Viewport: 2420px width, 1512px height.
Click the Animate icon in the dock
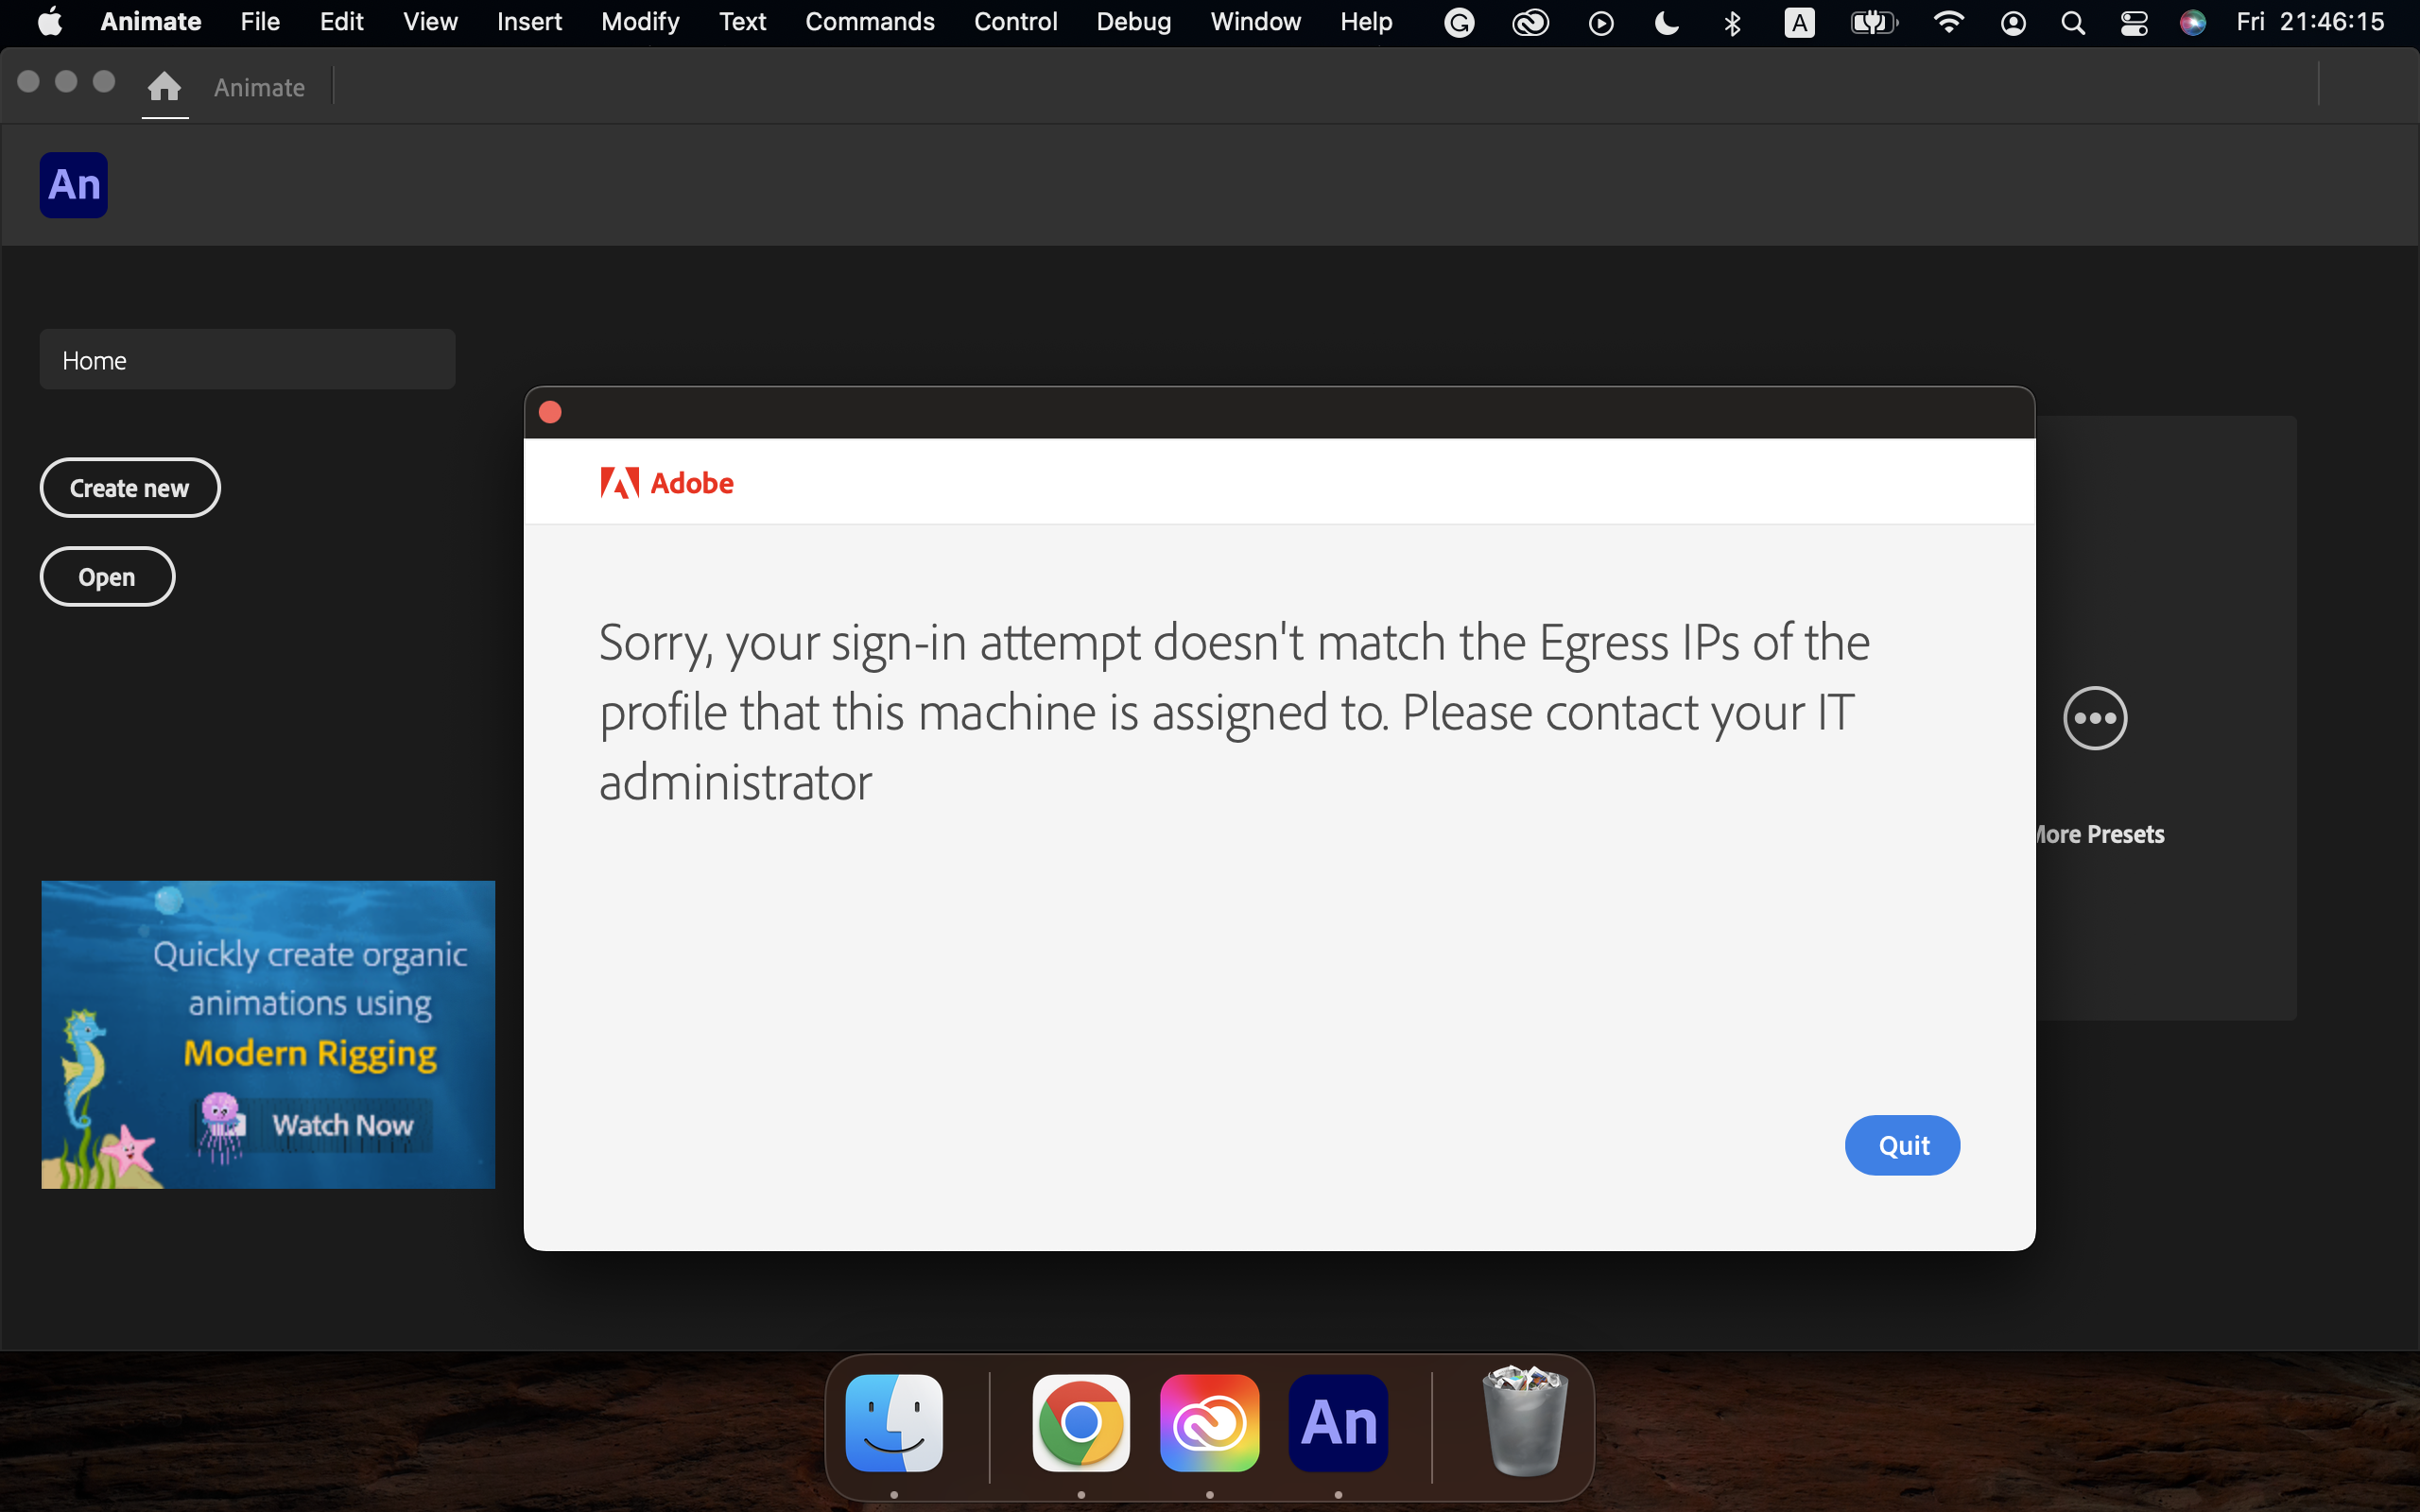[1338, 1422]
